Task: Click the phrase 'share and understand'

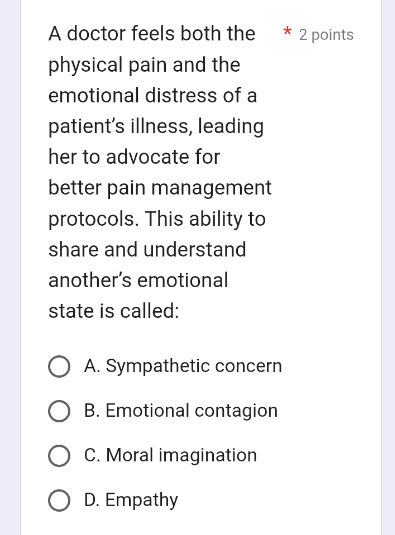Action: (x=147, y=249)
